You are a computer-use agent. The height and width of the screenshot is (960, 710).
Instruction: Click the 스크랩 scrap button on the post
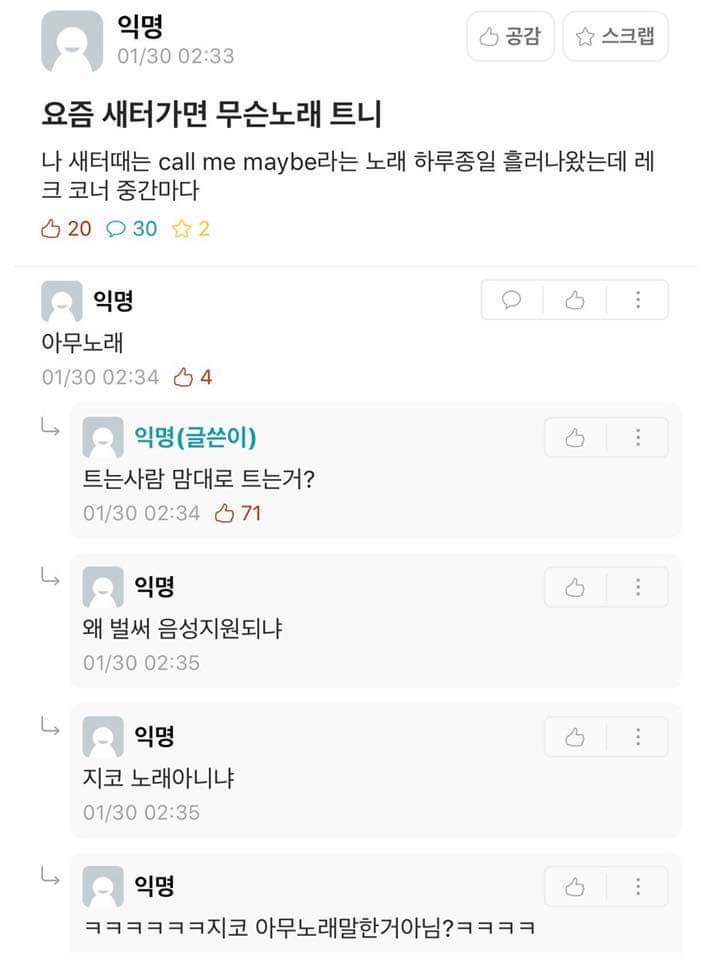pos(615,37)
